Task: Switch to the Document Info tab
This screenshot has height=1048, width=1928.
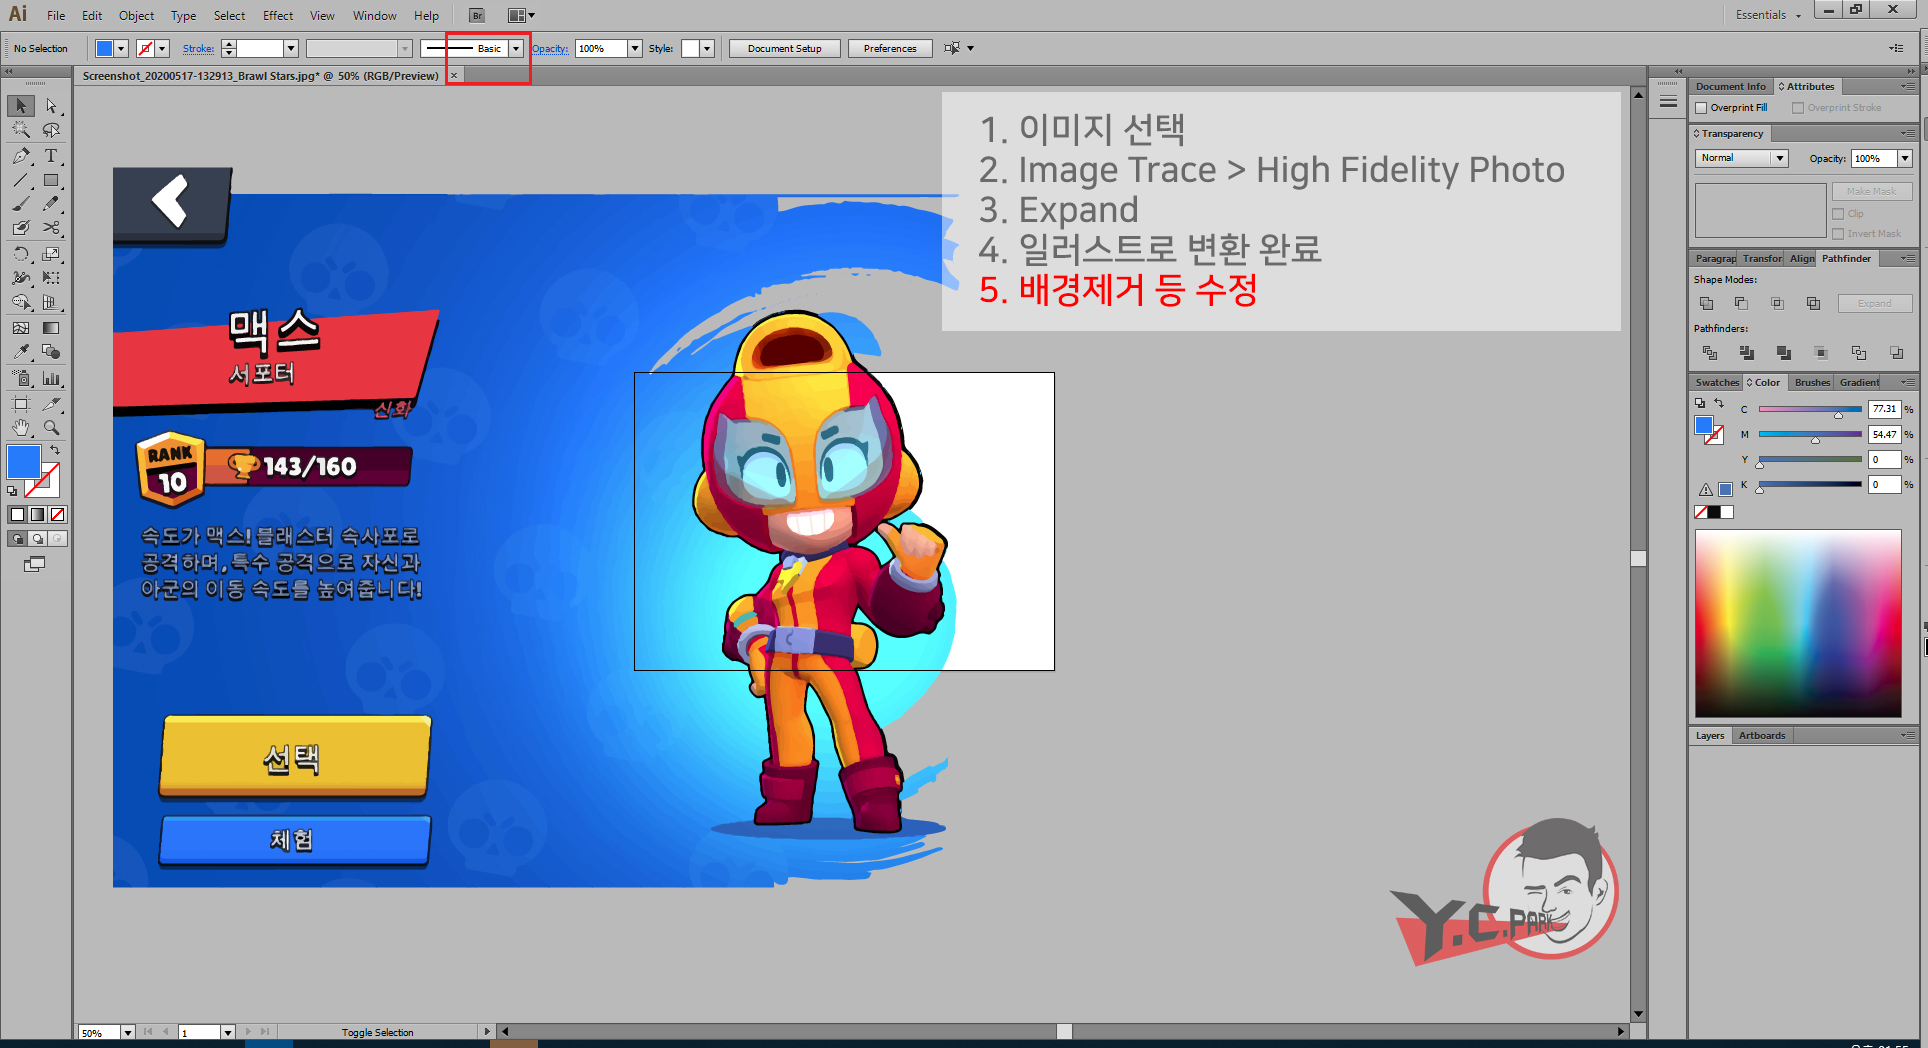Action: point(1731,86)
